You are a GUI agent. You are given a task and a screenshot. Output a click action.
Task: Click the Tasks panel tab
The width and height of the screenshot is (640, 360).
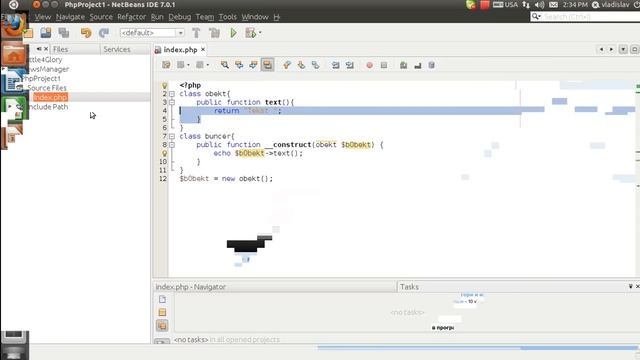click(x=409, y=287)
